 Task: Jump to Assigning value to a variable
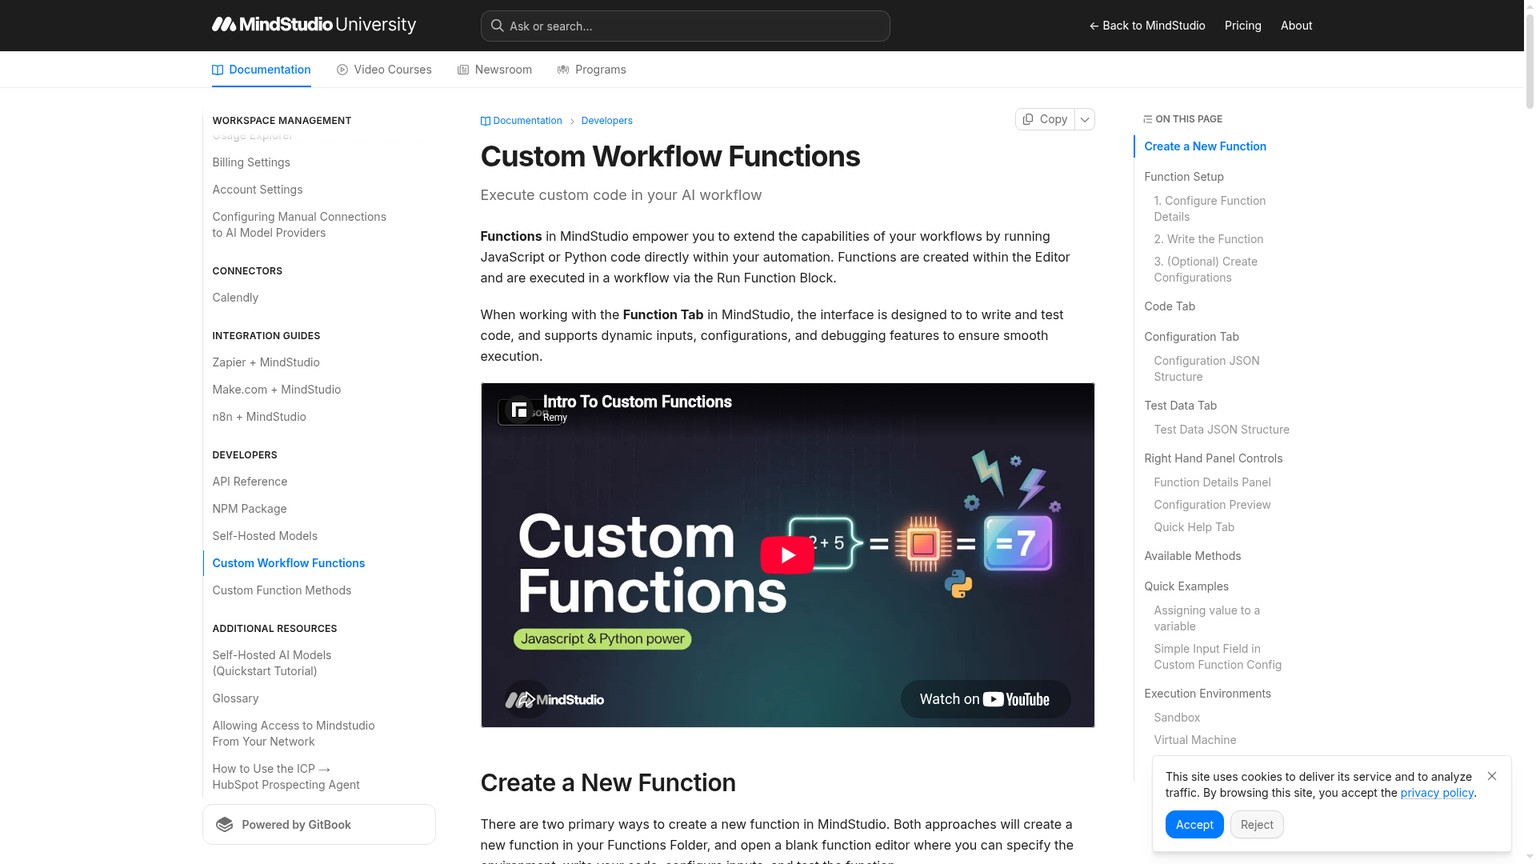(1207, 619)
